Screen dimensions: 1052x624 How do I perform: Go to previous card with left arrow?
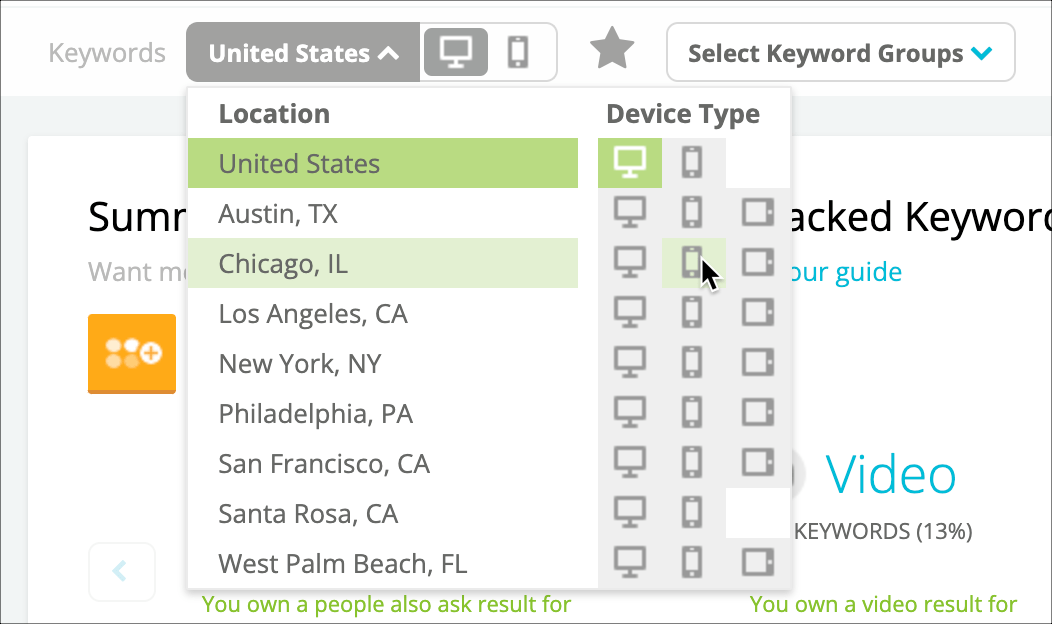coord(121,571)
